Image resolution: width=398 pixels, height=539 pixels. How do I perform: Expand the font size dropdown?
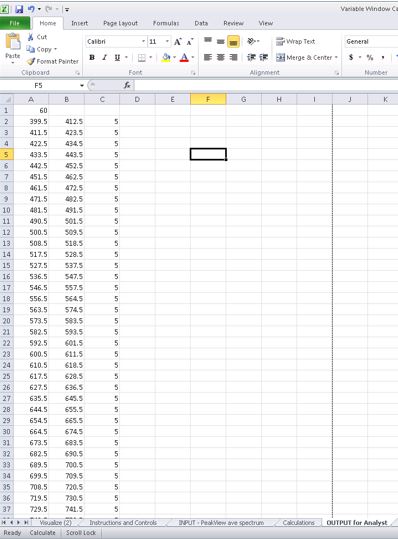[x=167, y=42]
